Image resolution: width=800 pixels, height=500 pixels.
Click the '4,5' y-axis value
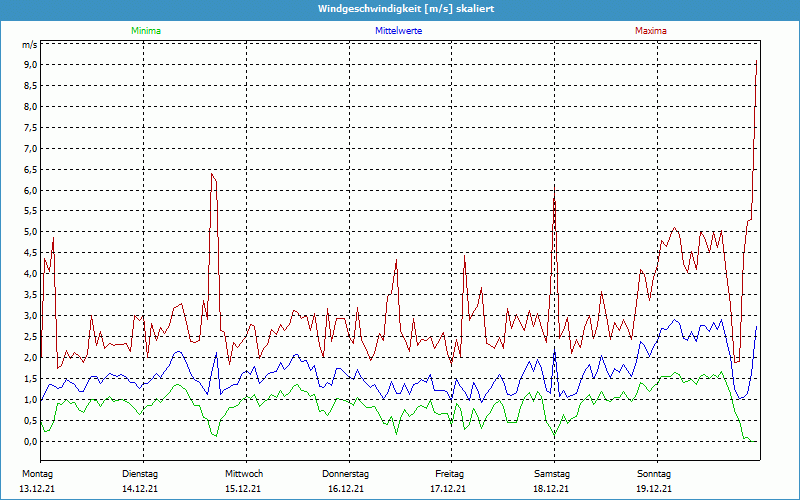coord(30,253)
